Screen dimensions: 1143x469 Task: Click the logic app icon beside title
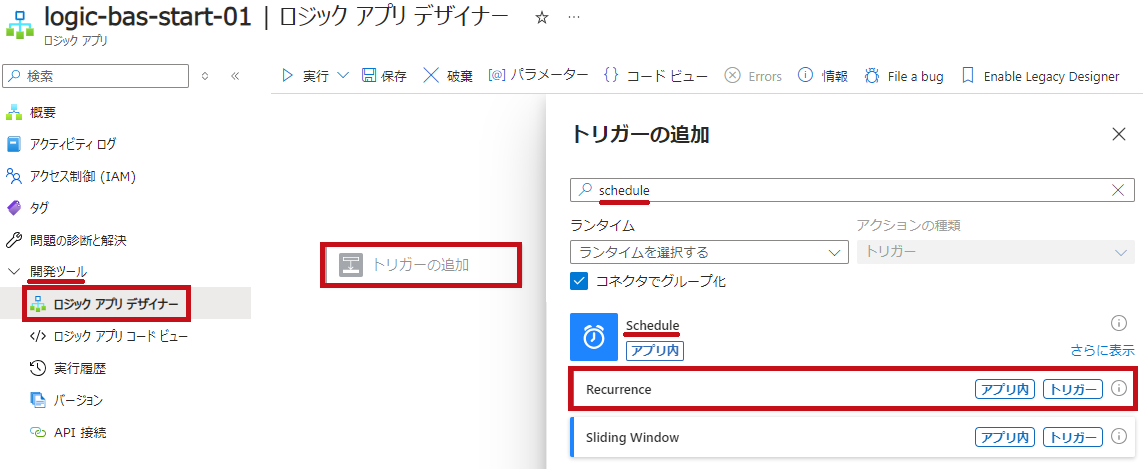[x=20, y=23]
